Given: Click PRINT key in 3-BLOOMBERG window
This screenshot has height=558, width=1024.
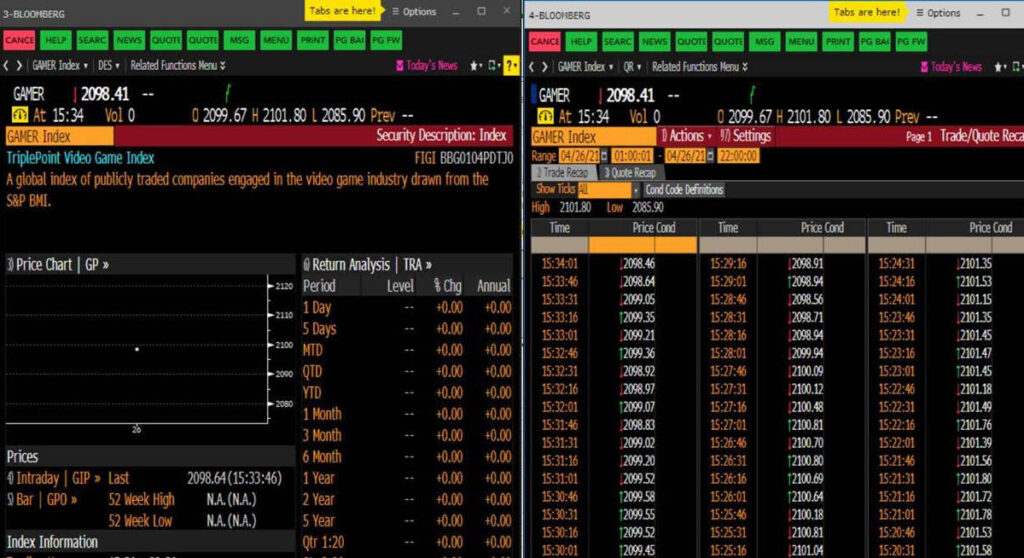Looking at the screenshot, I should pyautogui.click(x=312, y=41).
